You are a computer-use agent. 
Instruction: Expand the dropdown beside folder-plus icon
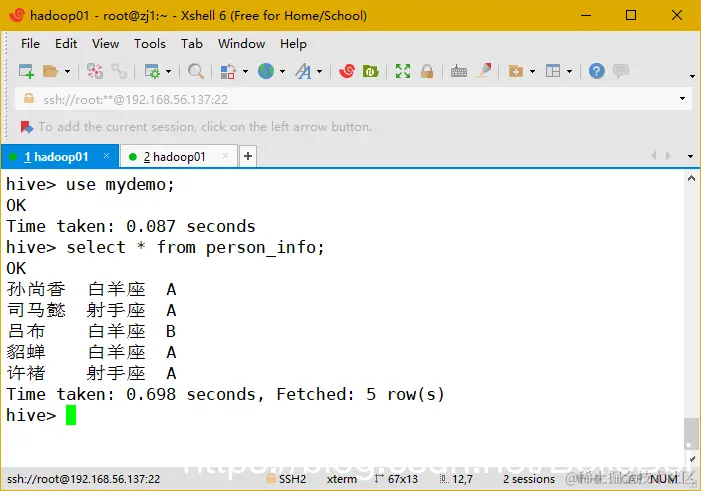[532, 72]
